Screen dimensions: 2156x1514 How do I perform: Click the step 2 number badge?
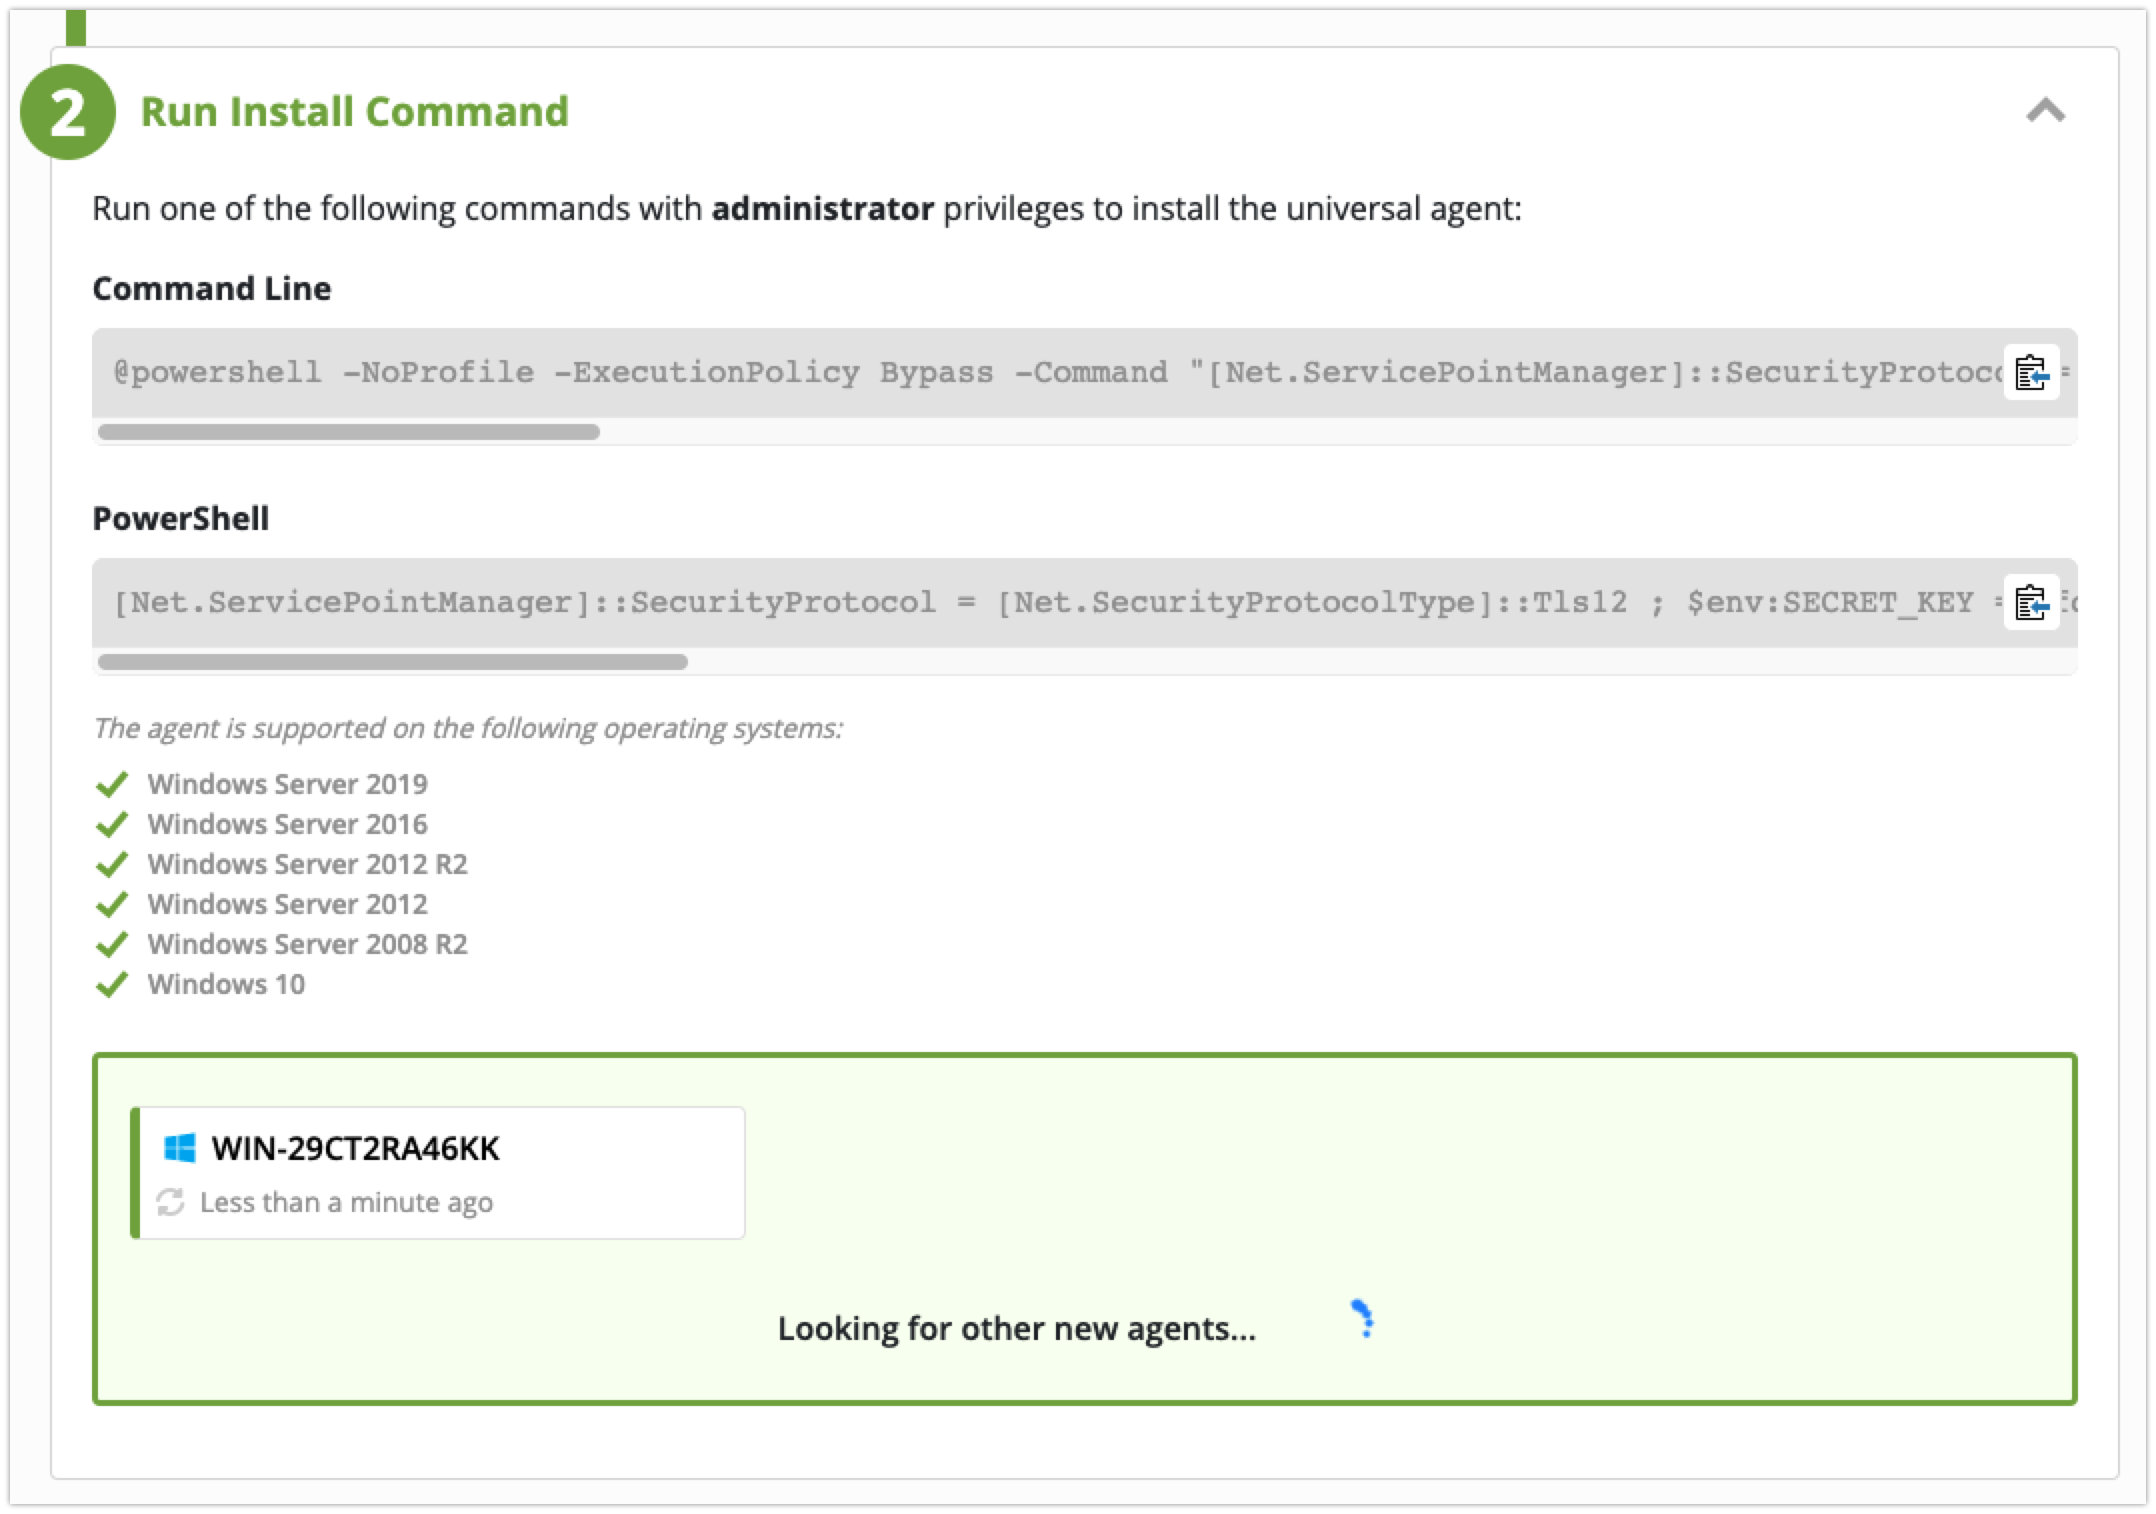(67, 112)
